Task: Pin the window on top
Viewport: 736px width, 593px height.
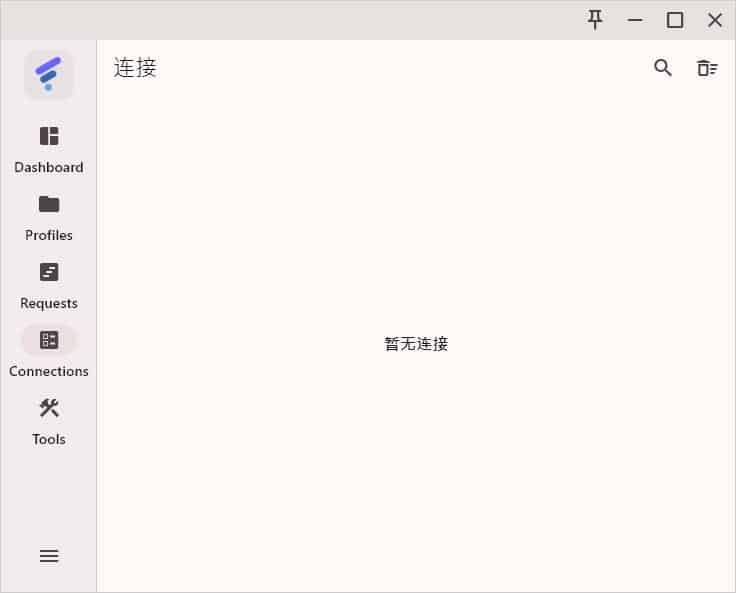Action: tap(595, 20)
